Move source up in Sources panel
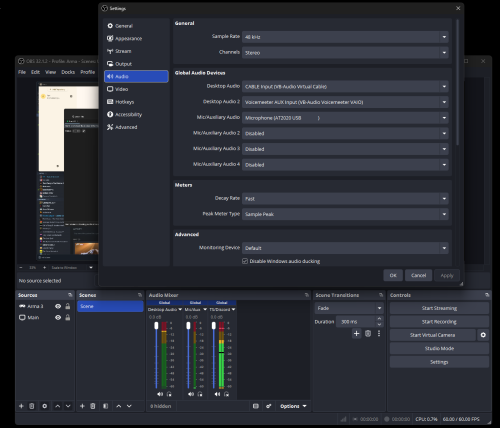 click(58, 406)
